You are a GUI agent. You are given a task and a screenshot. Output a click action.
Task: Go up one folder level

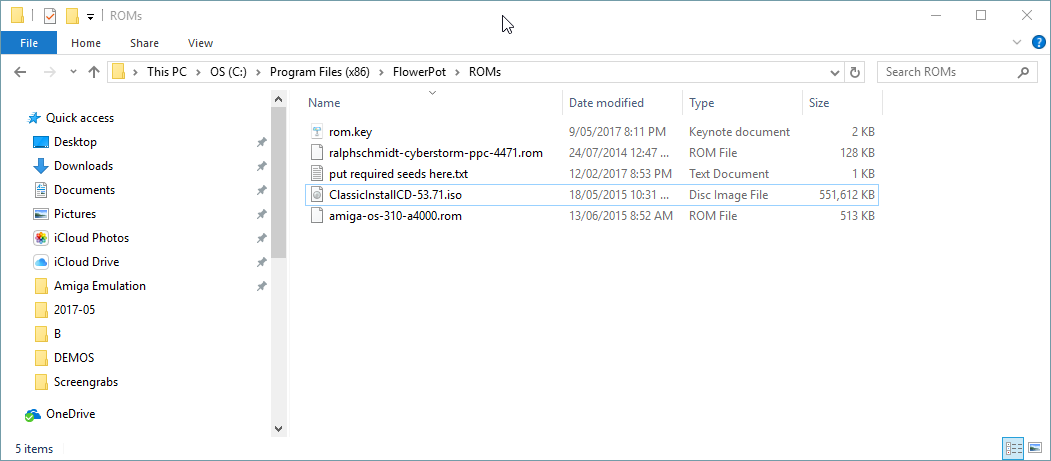click(x=94, y=72)
